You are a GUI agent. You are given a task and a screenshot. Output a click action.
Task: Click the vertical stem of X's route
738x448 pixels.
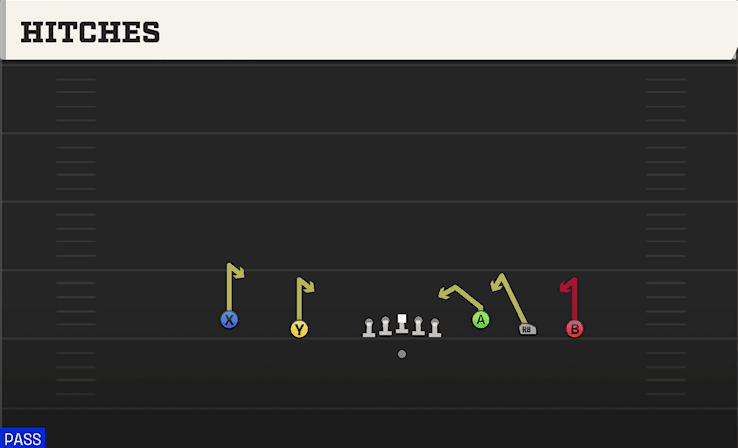coord(229,288)
